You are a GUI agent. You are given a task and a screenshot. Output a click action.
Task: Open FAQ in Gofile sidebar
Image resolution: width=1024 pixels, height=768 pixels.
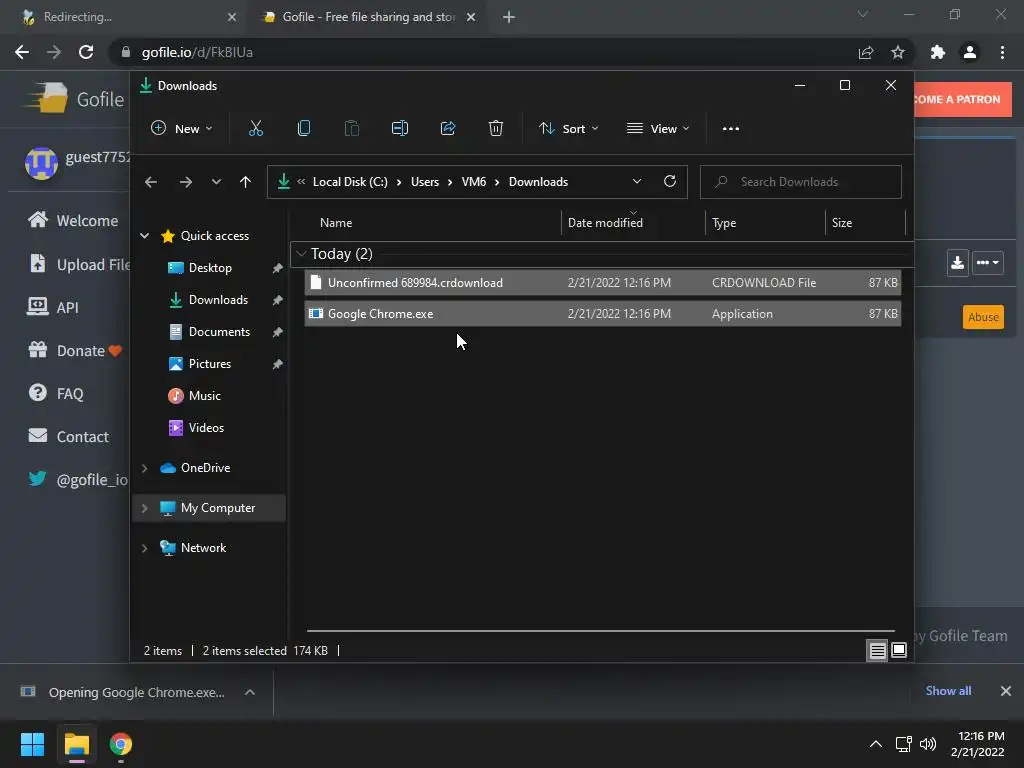[56, 394]
